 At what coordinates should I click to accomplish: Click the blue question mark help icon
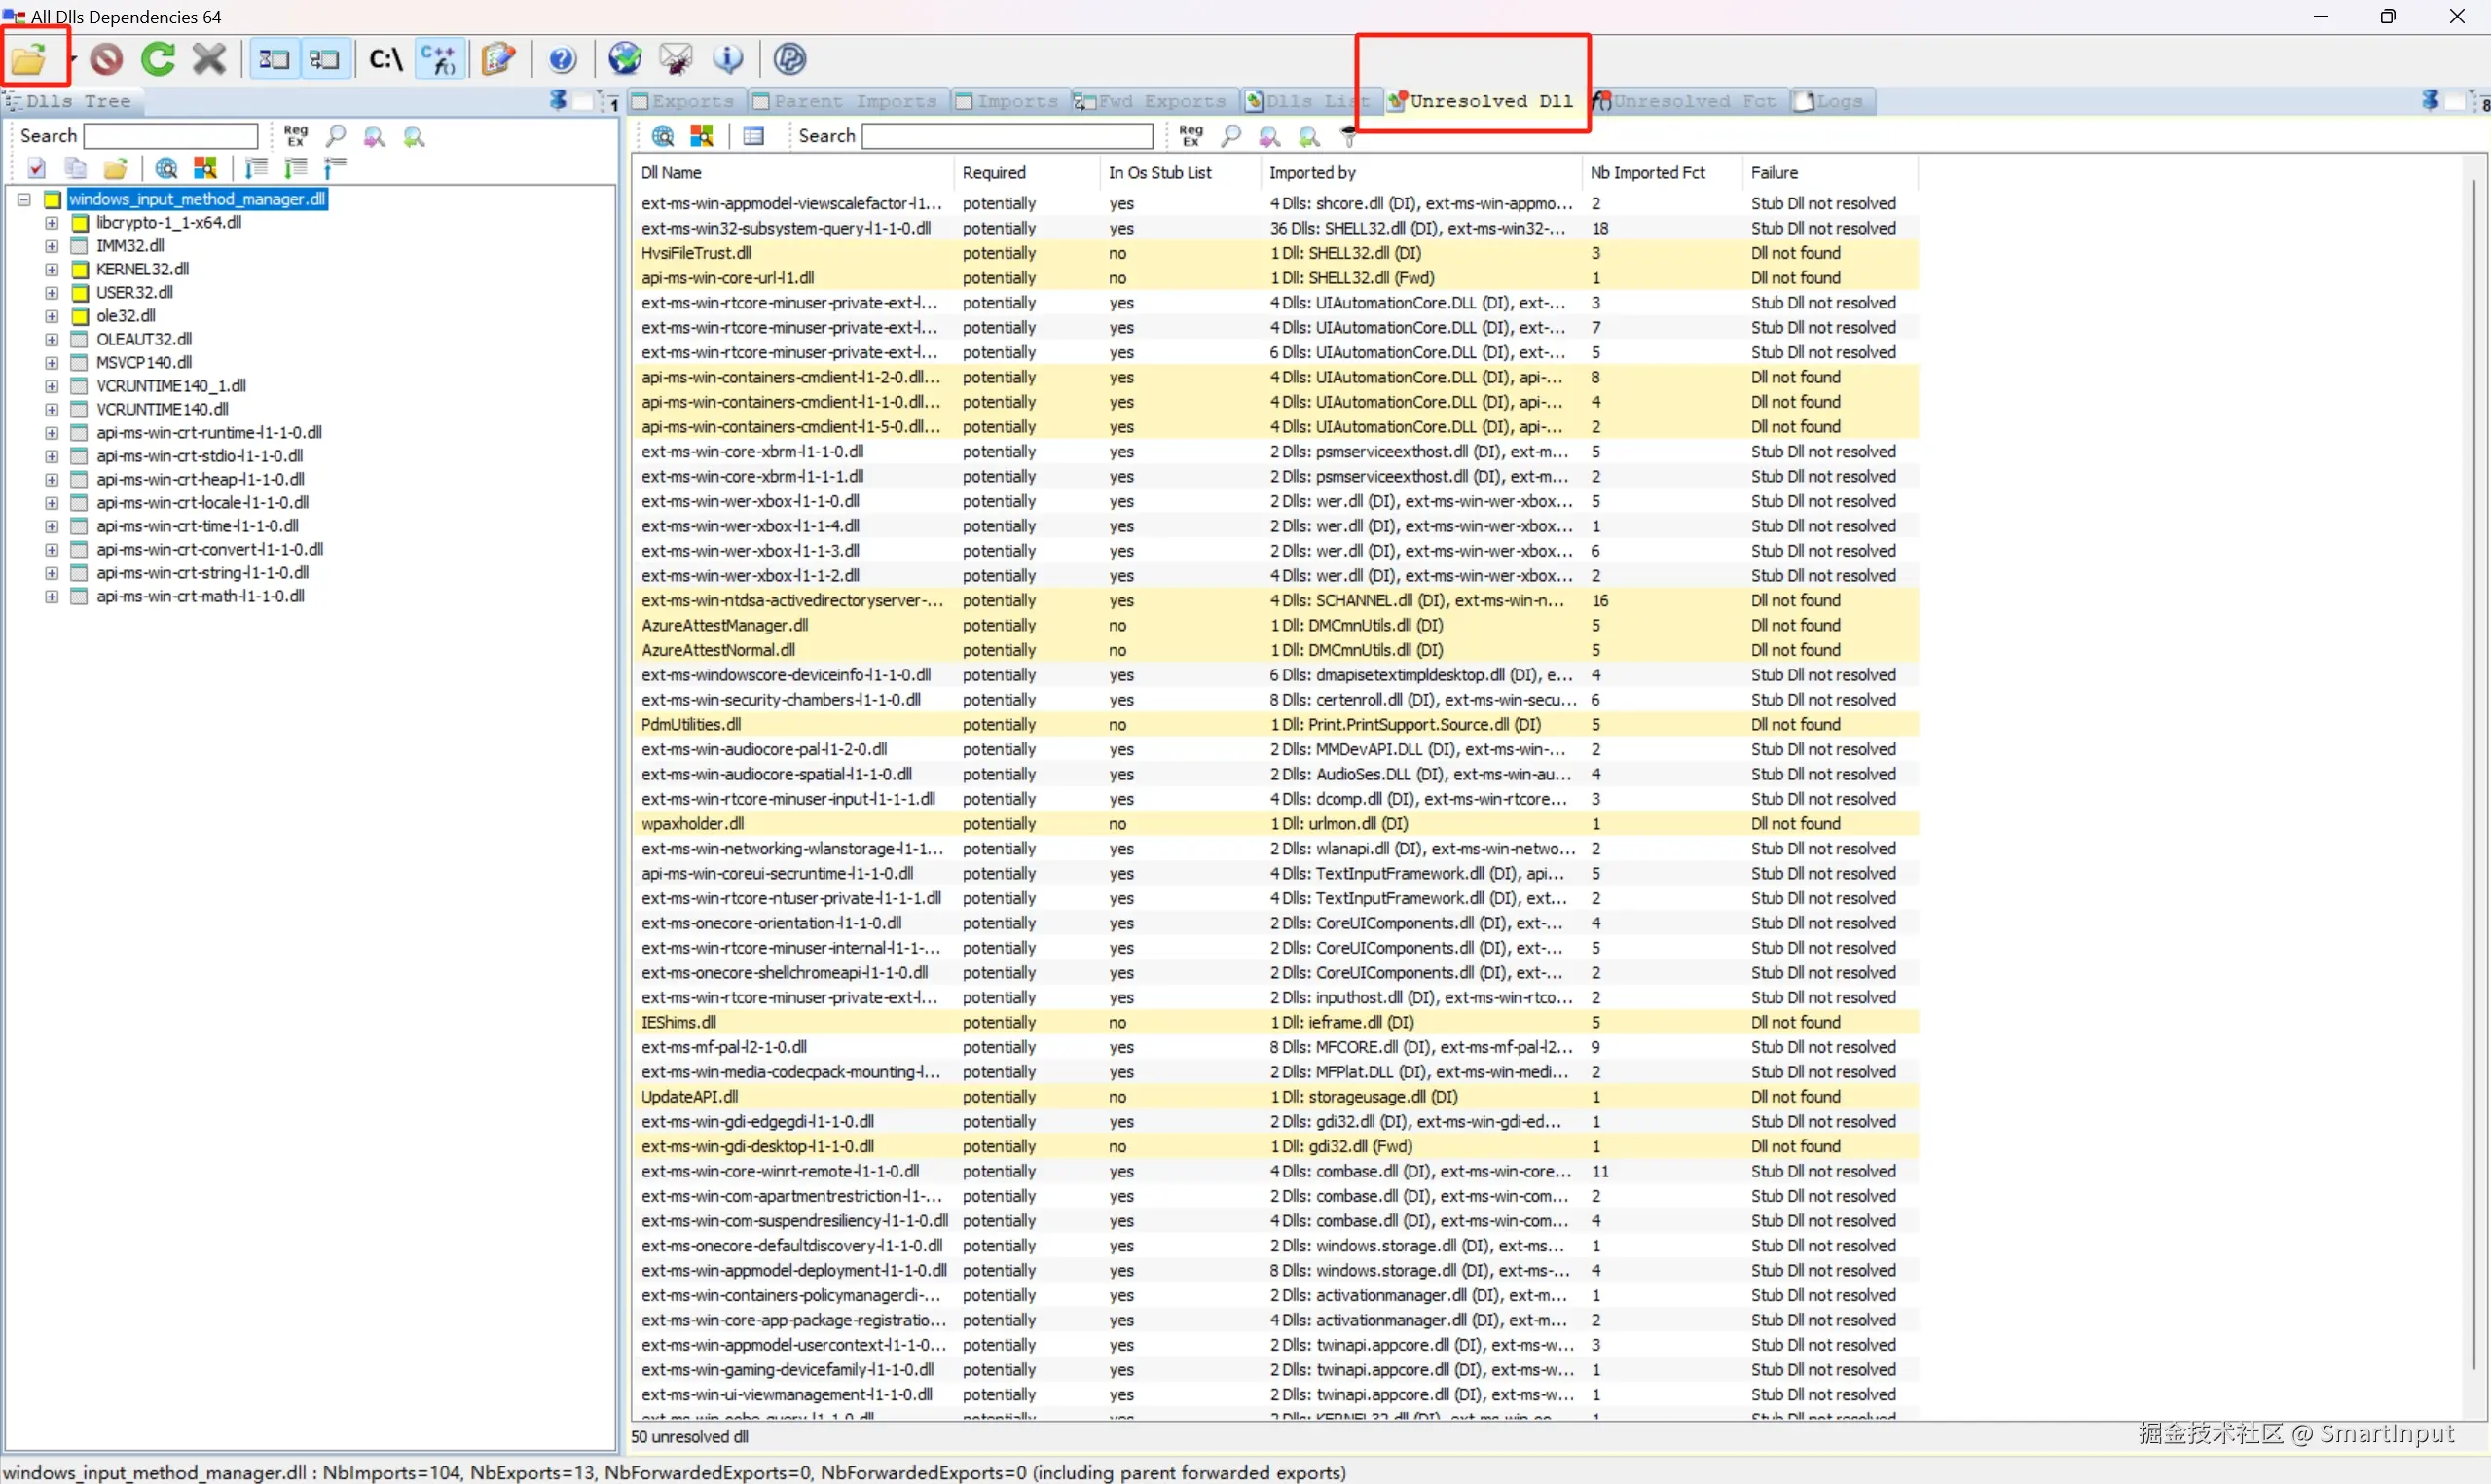563,59
